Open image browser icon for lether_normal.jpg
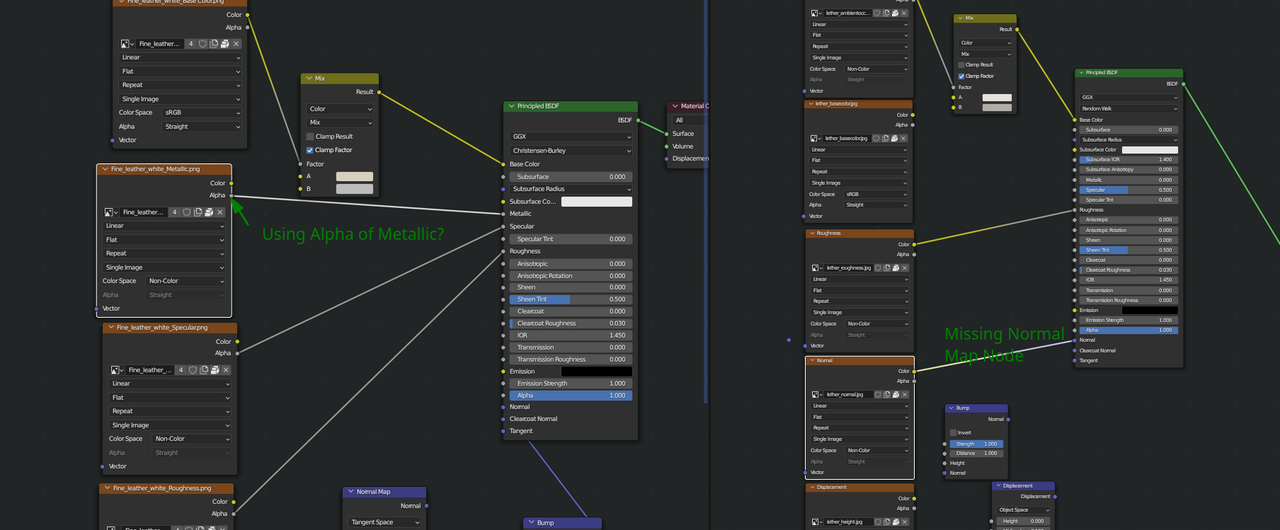Screen dimensions: 1280x530 (x=816, y=394)
